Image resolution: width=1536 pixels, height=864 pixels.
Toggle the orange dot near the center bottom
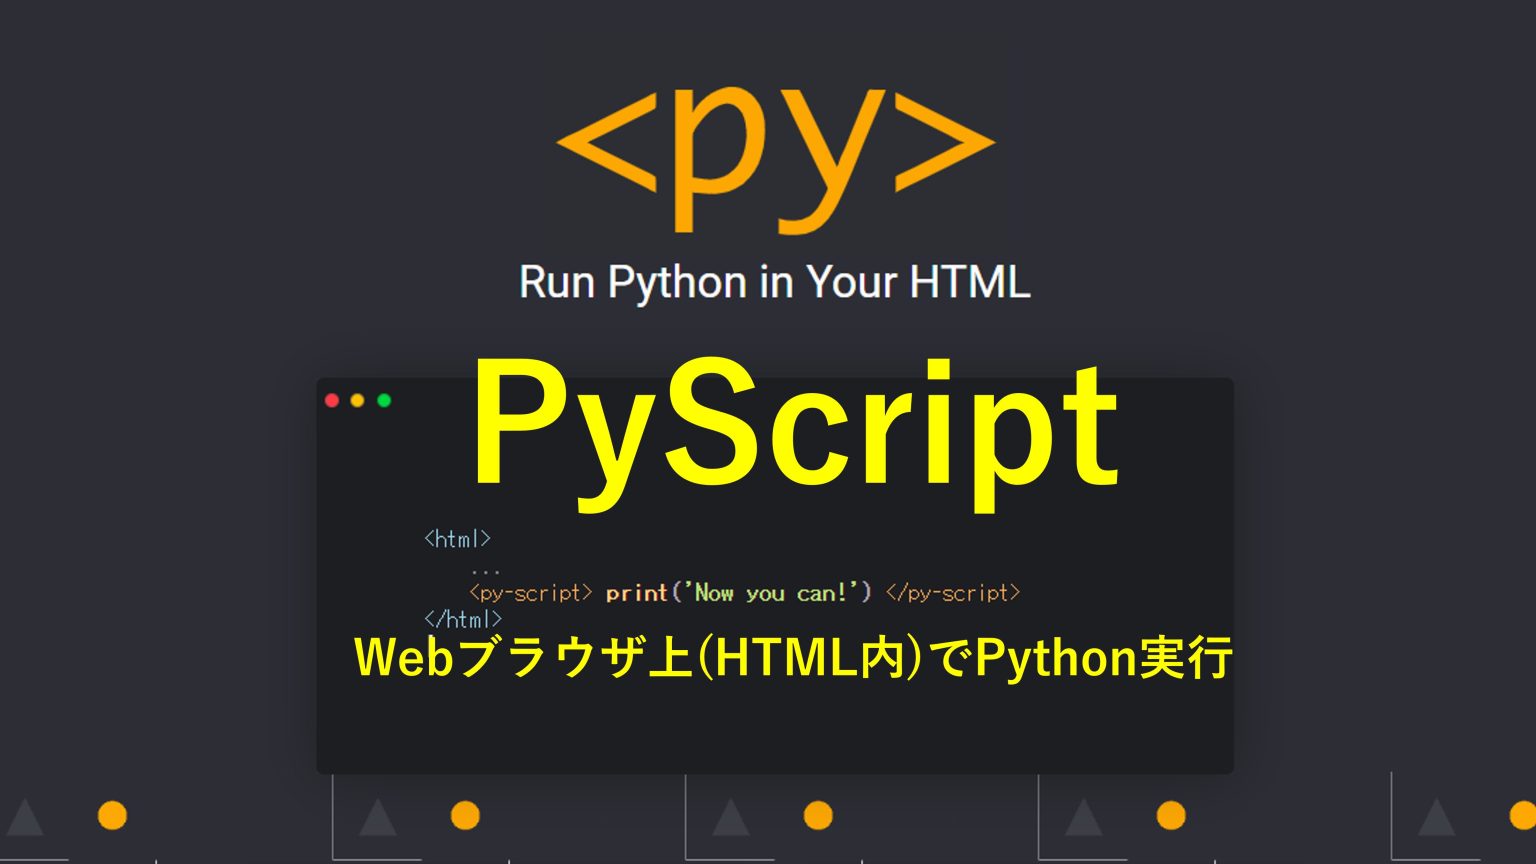point(818,815)
